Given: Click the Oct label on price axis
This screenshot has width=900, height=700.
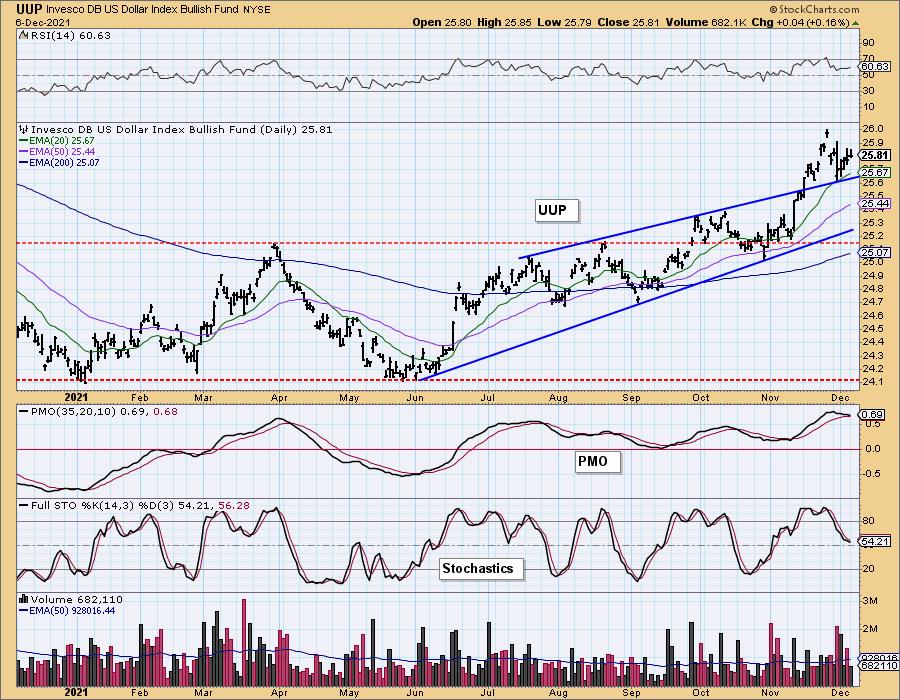Looking at the screenshot, I should tap(700, 398).
